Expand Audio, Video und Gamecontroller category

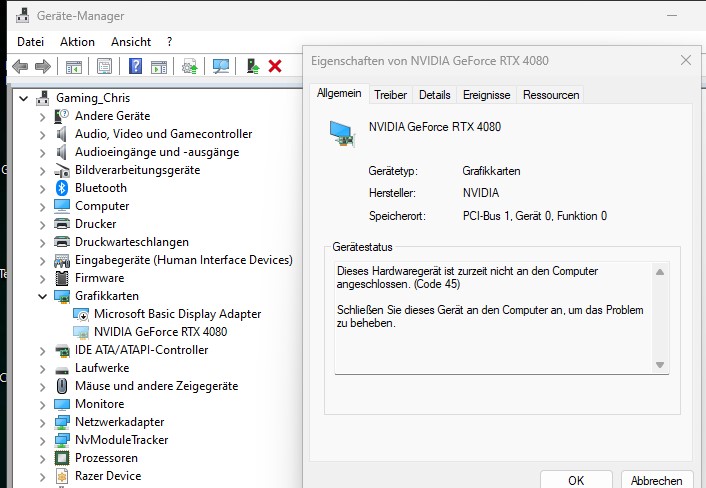42,135
